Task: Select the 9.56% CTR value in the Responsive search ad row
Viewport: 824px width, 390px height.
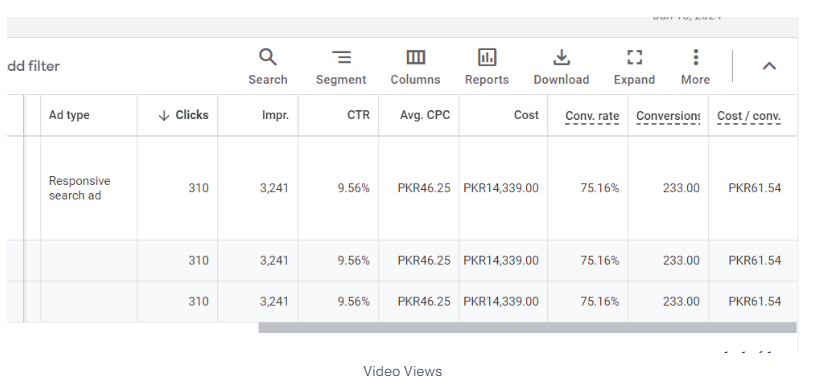Action: pos(353,188)
